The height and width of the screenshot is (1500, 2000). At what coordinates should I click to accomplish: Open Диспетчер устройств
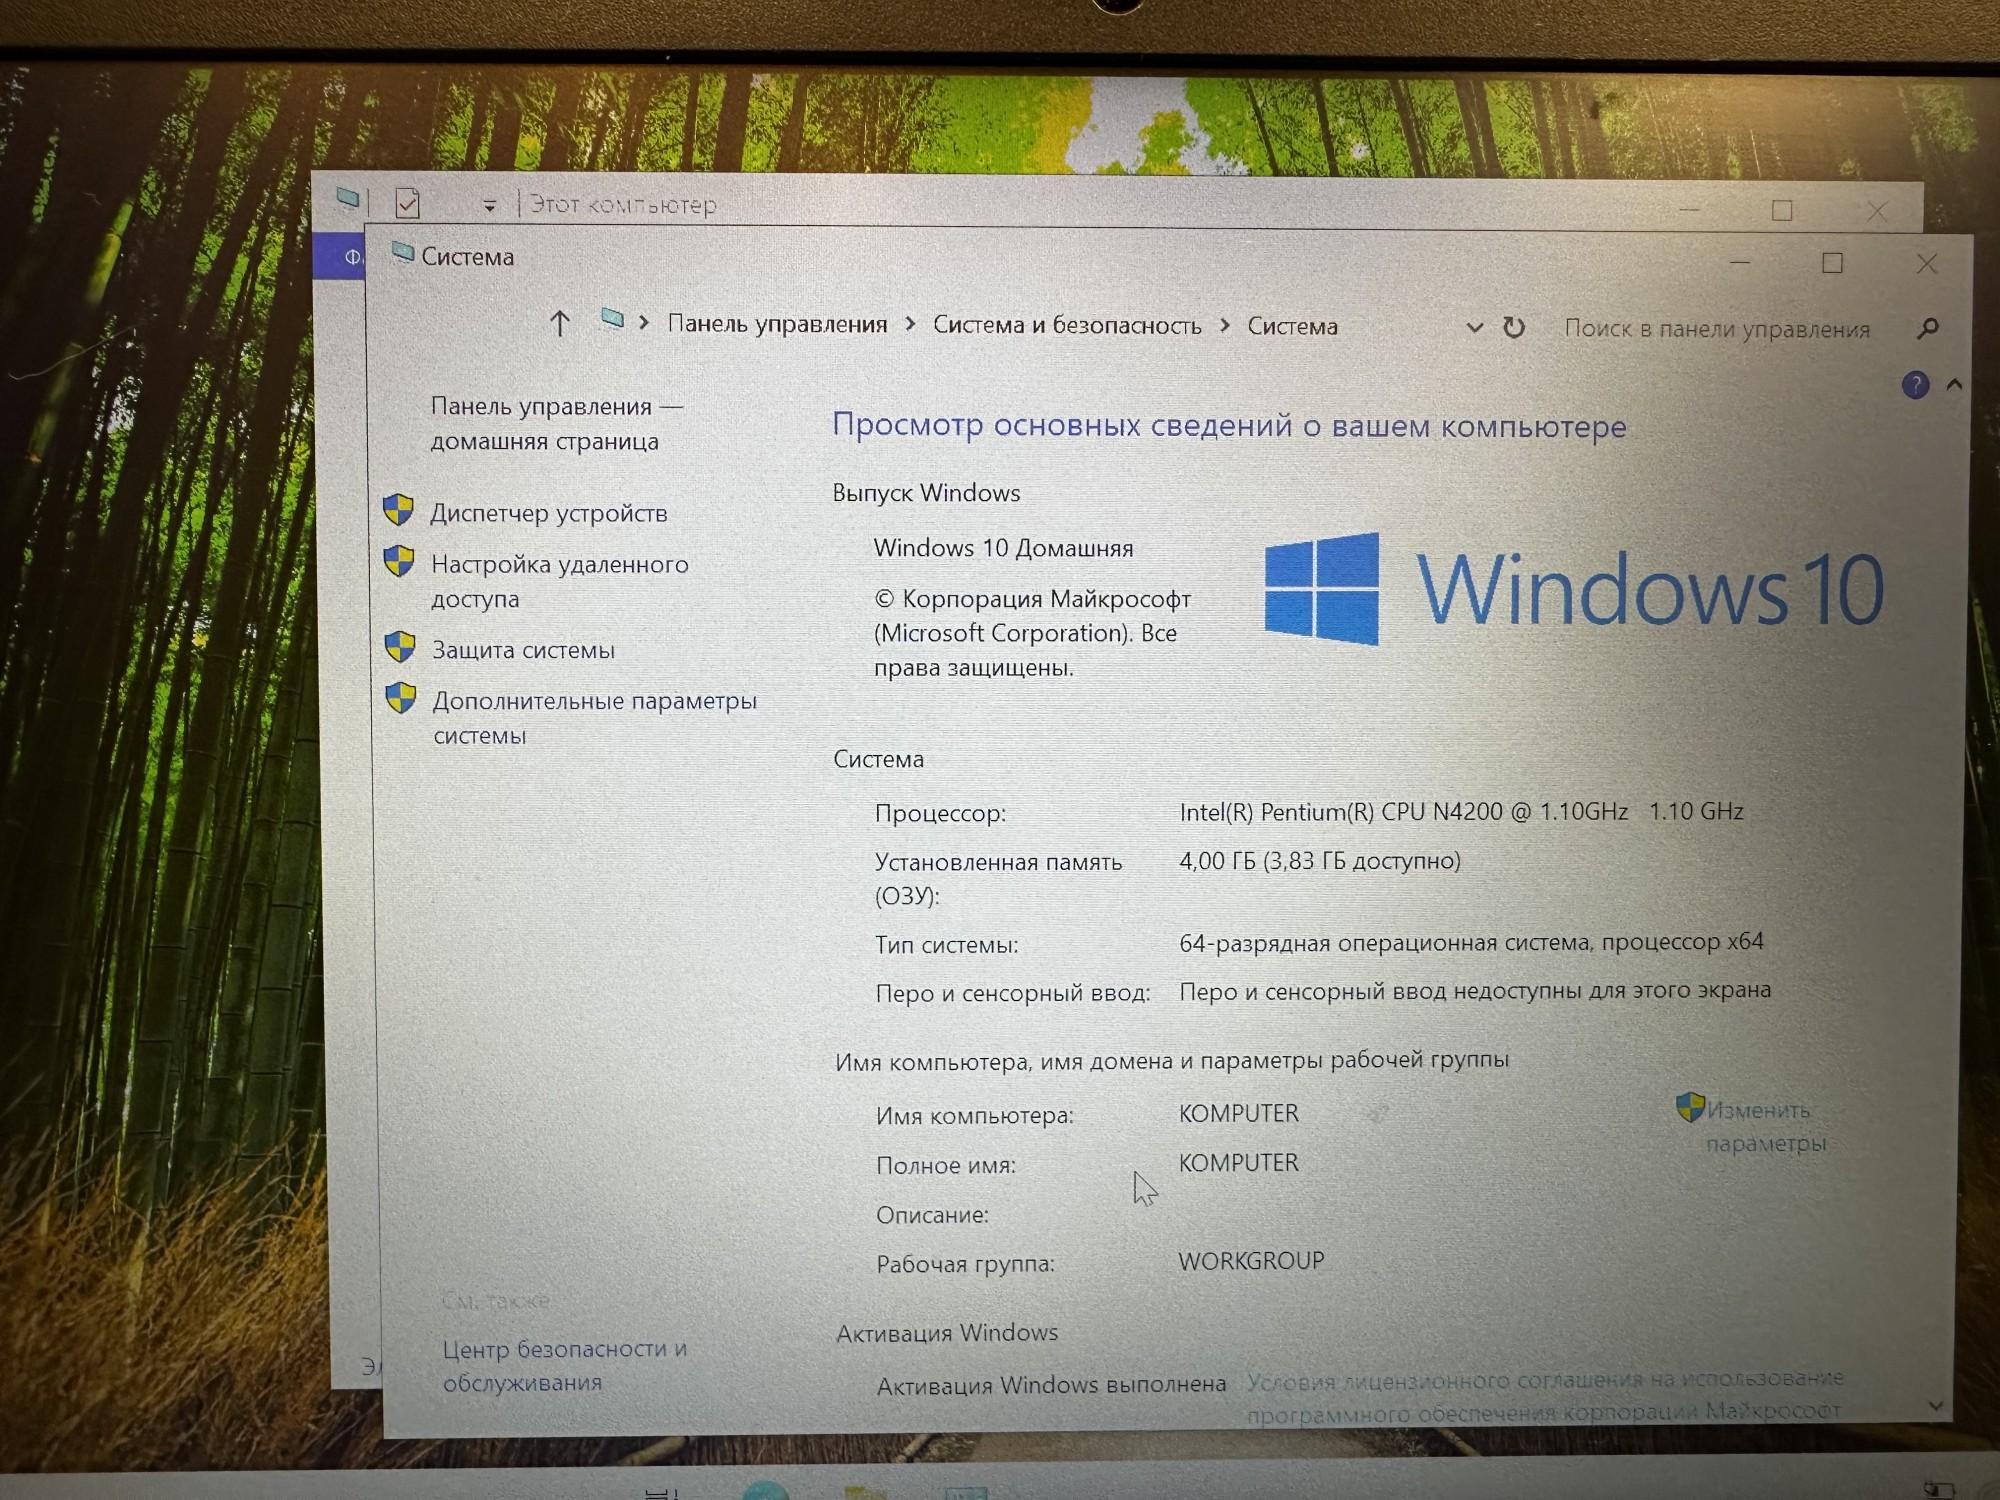pos(549,513)
